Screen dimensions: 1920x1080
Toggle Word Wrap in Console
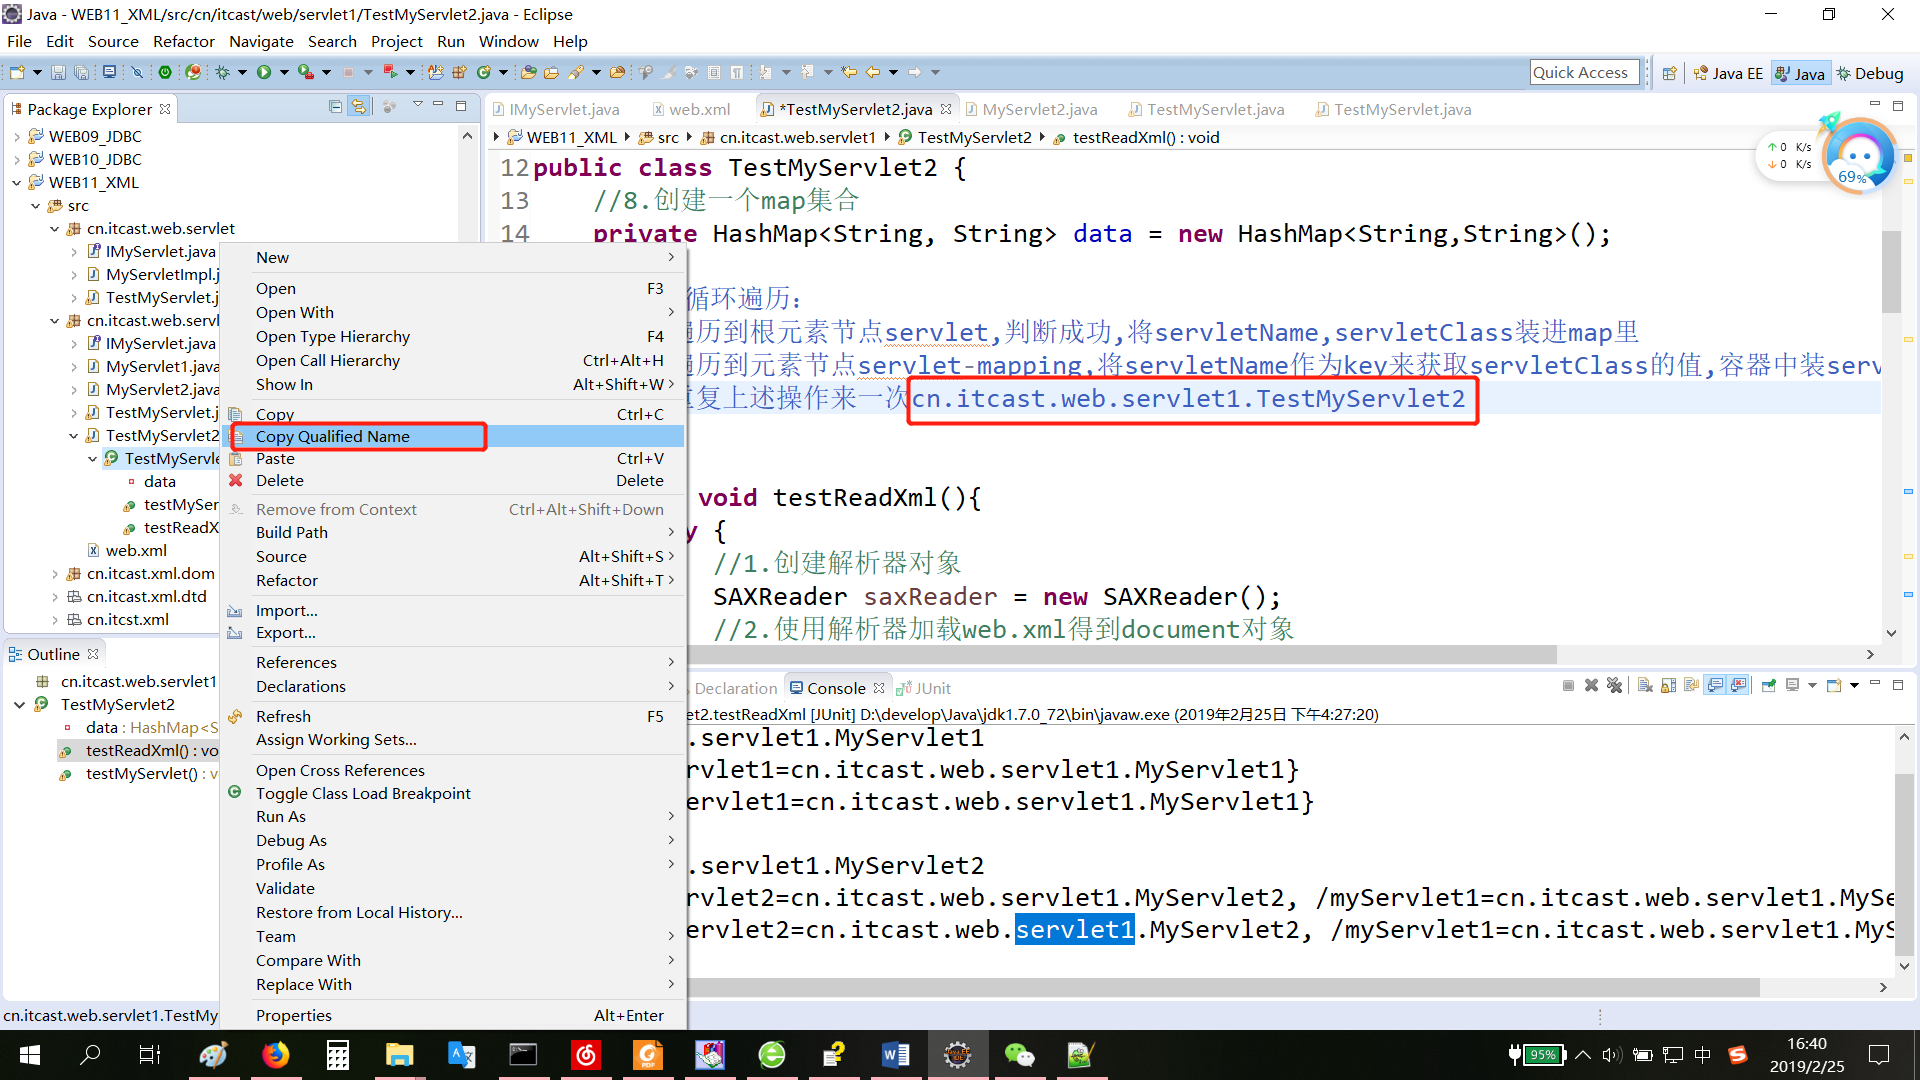tap(1691, 685)
